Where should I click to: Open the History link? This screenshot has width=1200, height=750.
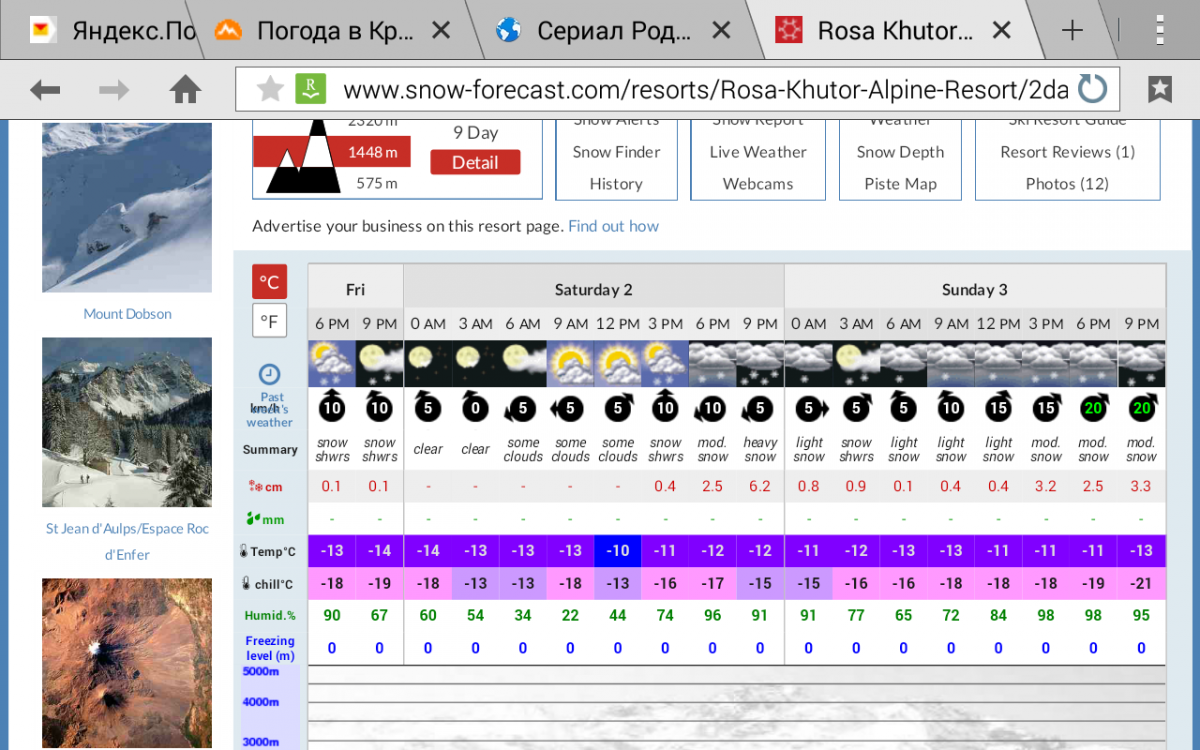[x=616, y=184]
